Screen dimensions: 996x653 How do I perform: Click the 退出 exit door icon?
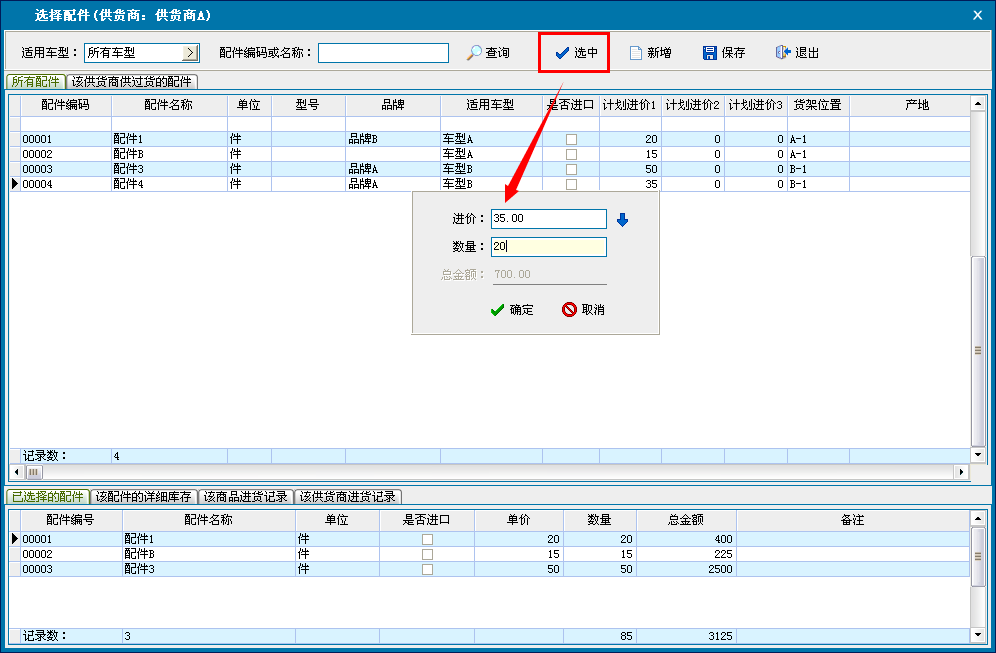pos(783,53)
